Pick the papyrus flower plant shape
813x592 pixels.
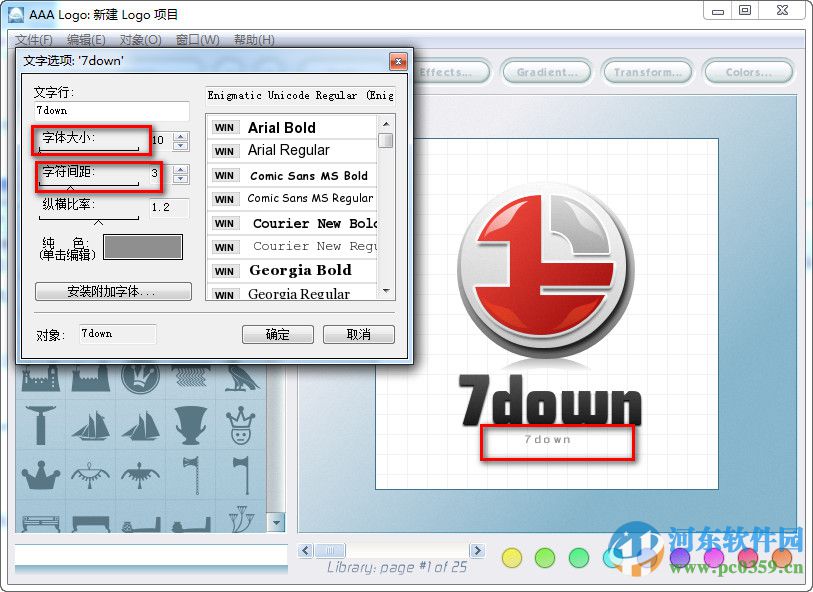pos(242,520)
